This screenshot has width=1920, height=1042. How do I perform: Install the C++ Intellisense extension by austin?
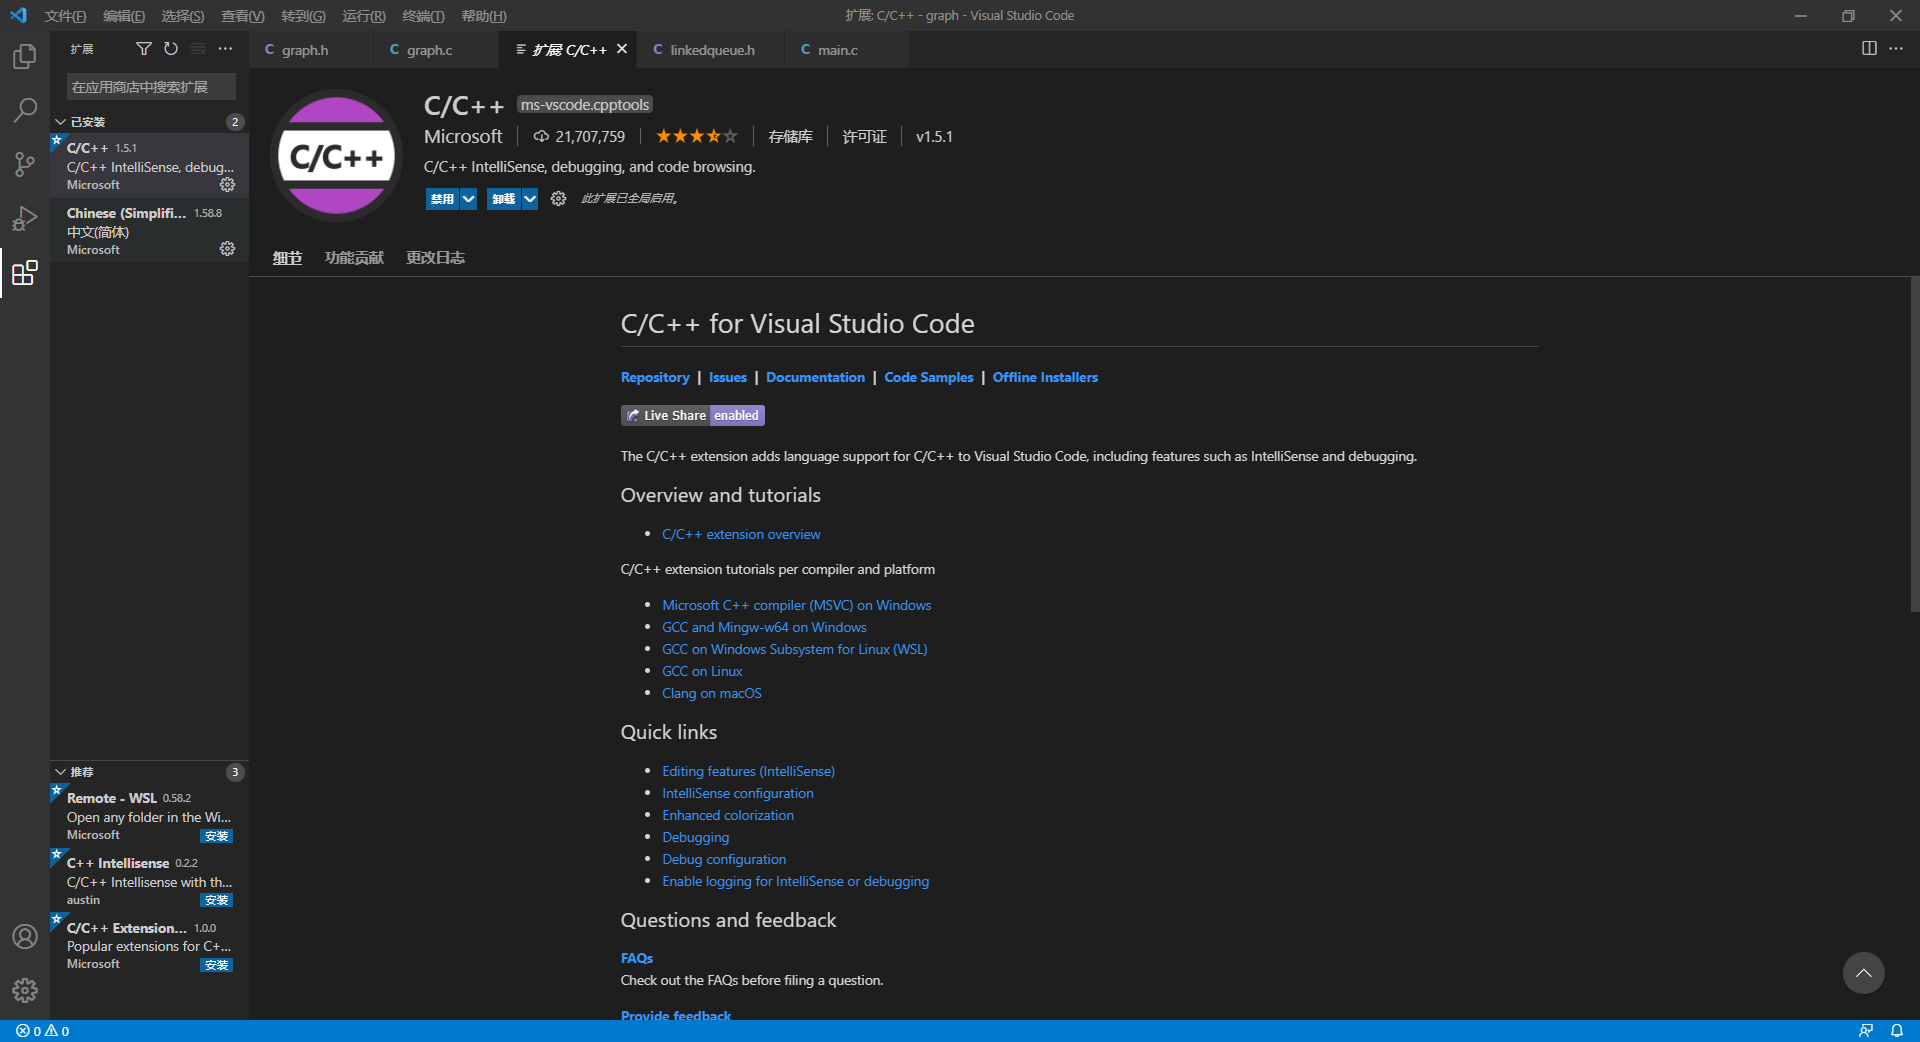point(216,900)
